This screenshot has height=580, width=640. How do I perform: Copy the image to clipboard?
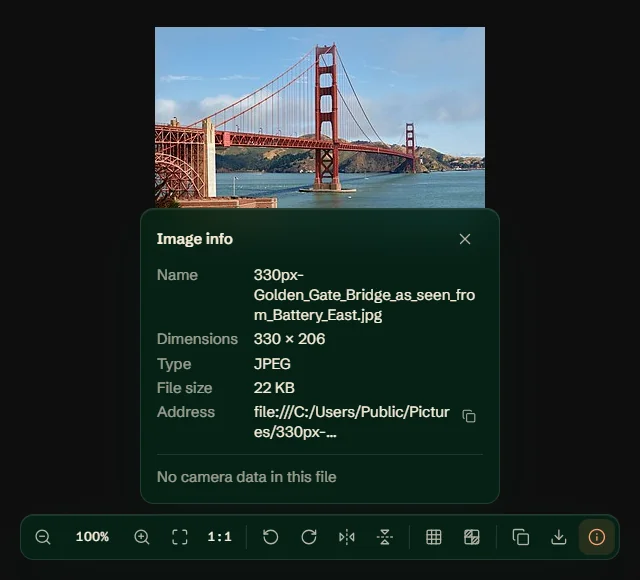[x=520, y=537]
